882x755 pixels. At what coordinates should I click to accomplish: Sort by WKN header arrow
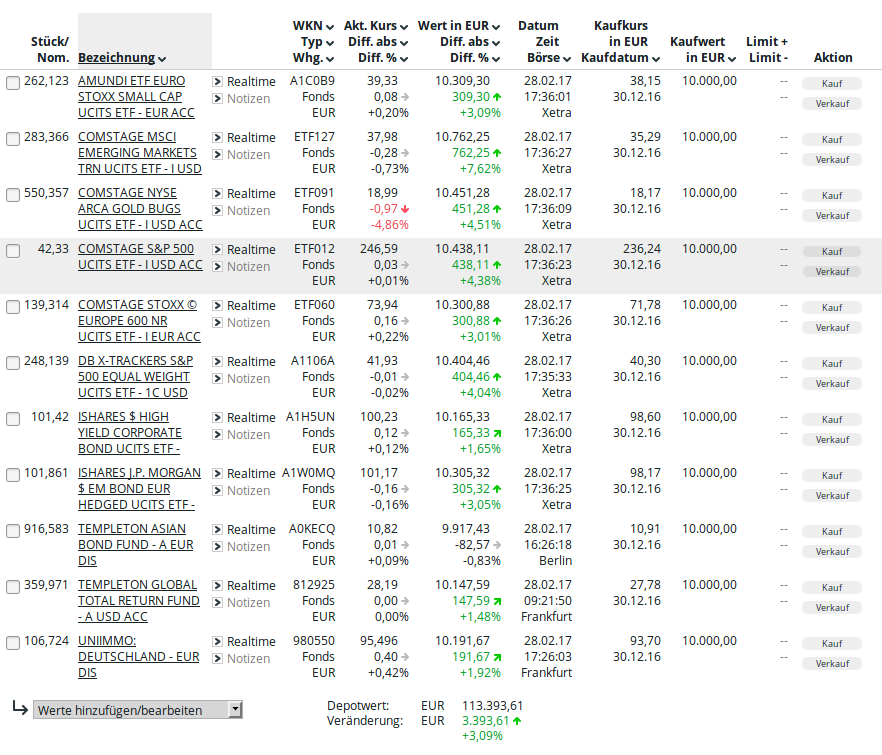tap(330, 27)
